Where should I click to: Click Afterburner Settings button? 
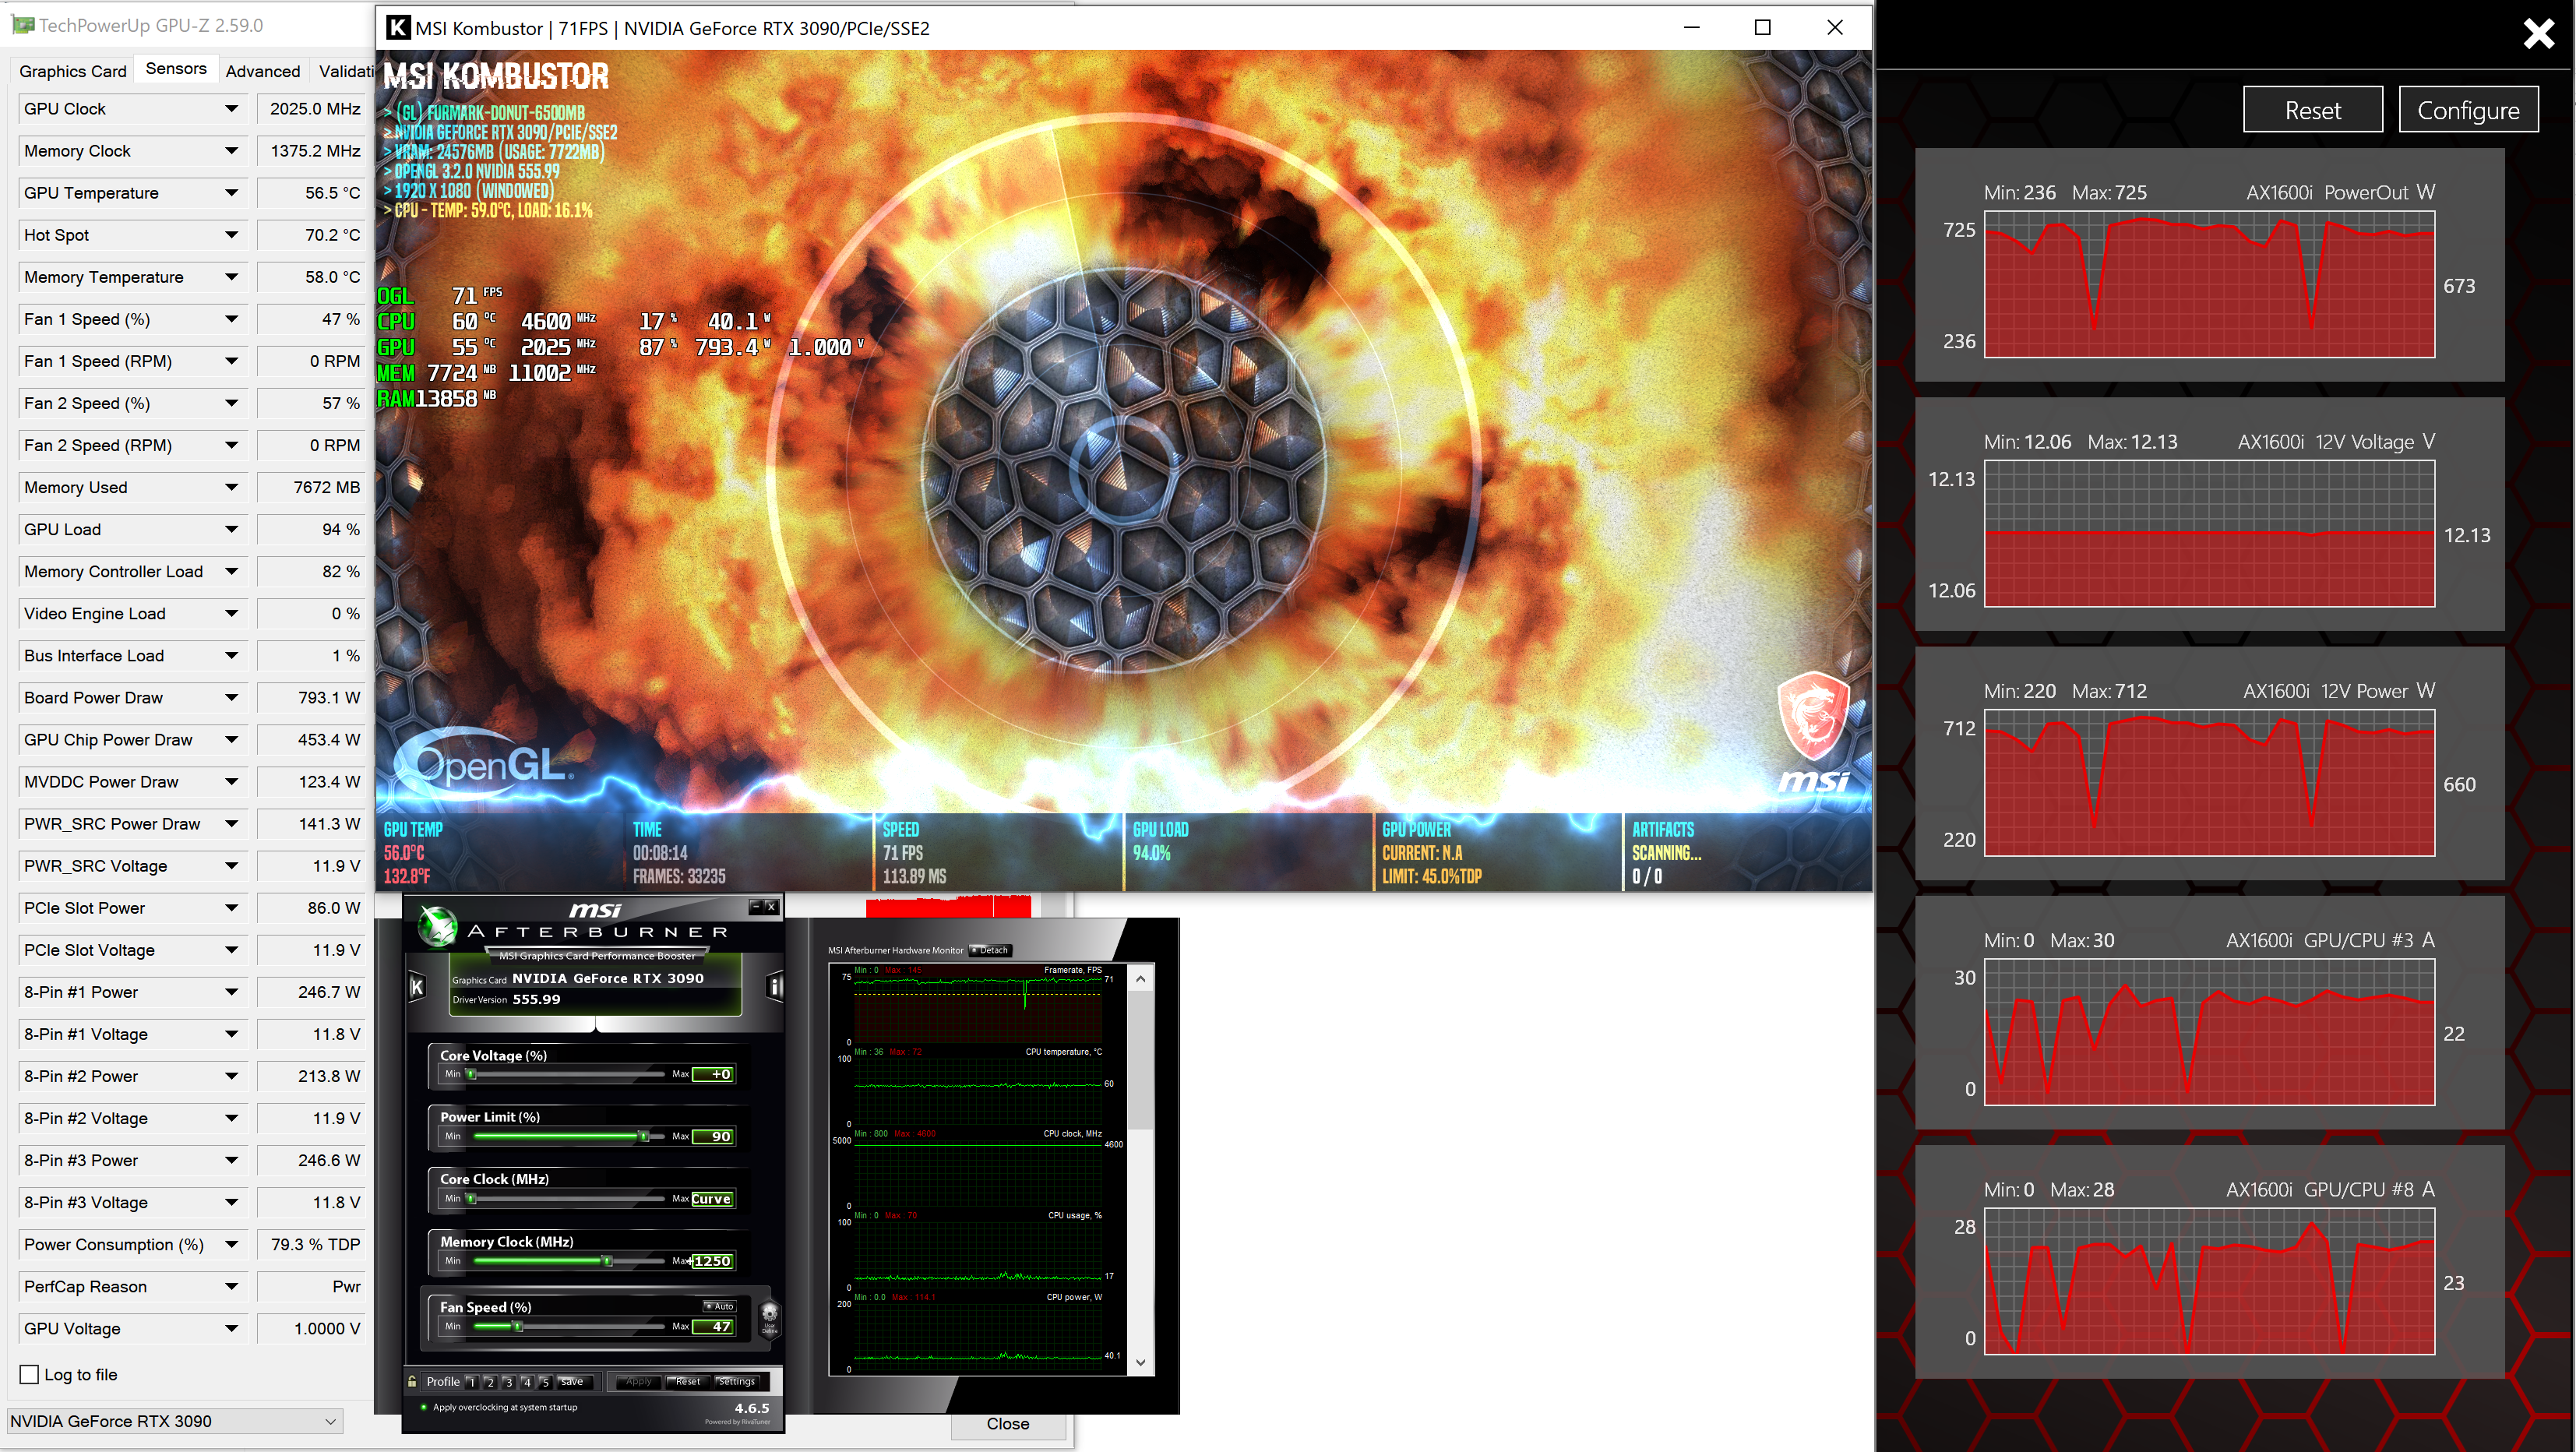point(737,1382)
